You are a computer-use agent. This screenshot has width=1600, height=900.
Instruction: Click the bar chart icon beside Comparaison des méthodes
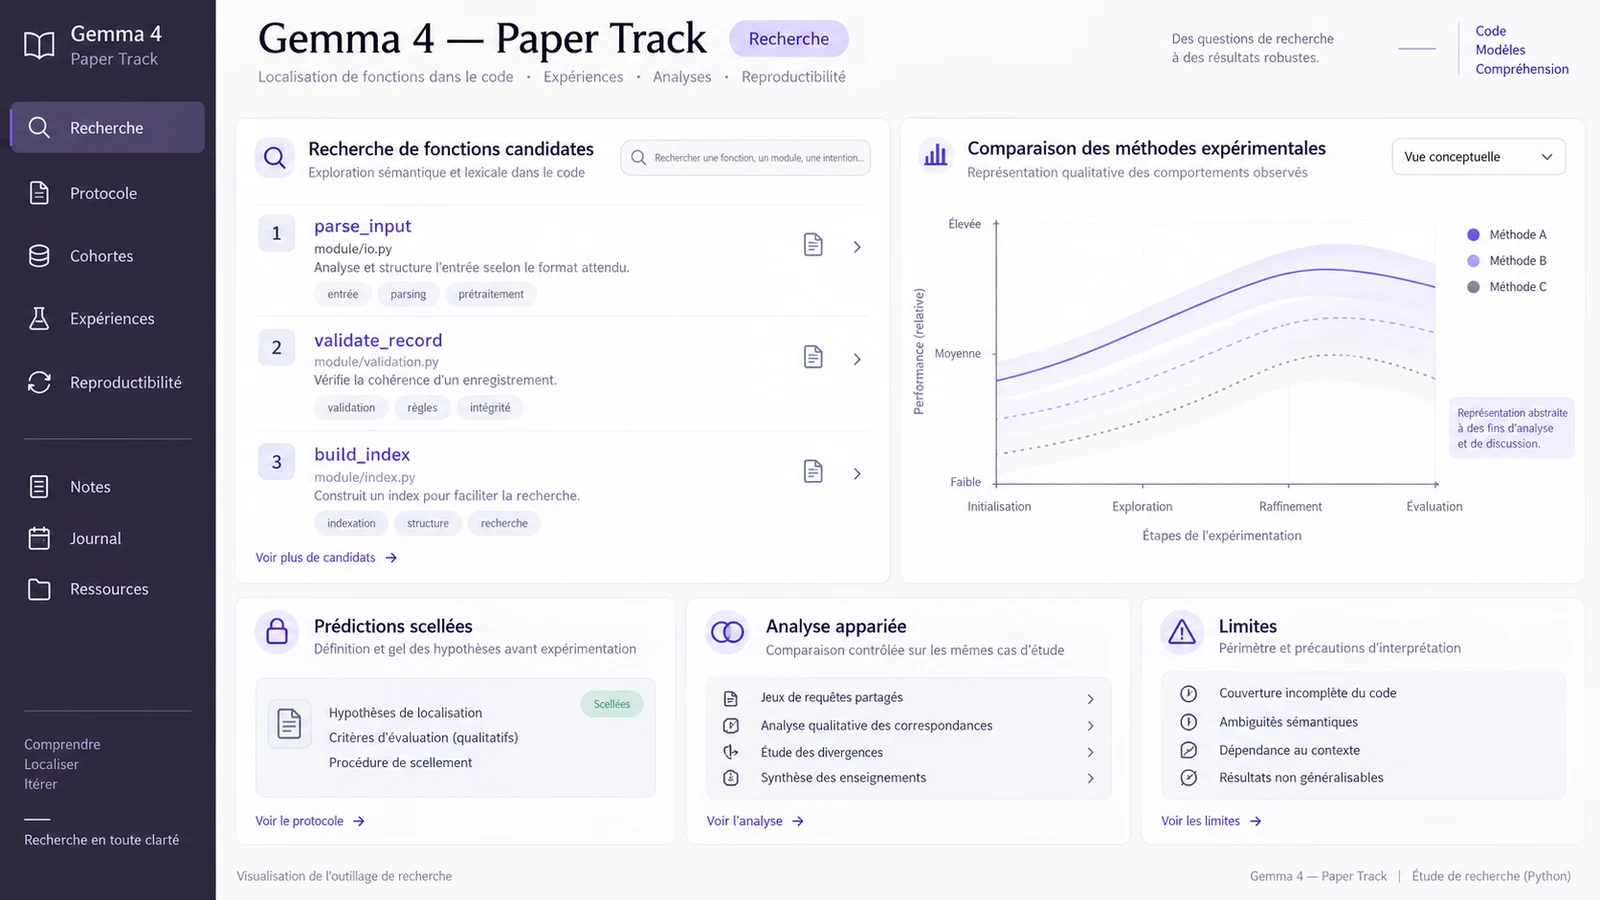coord(936,155)
